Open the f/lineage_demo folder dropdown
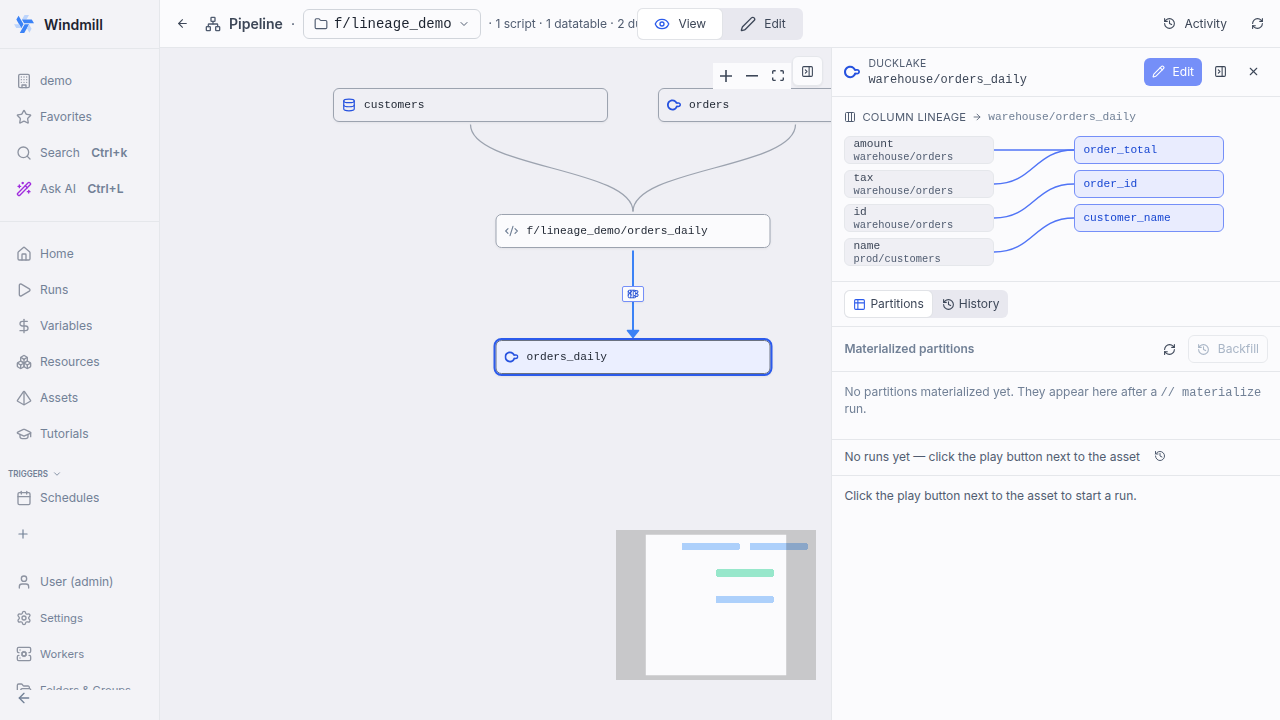The height and width of the screenshot is (720, 1280). [x=392, y=24]
